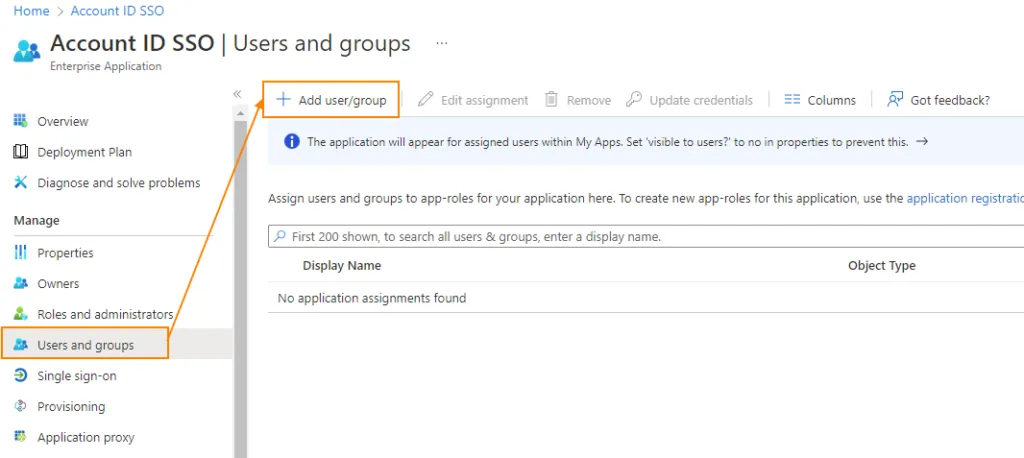The height and width of the screenshot is (458, 1024).
Task: Open the Overview icon in sidebar
Action: point(20,121)
